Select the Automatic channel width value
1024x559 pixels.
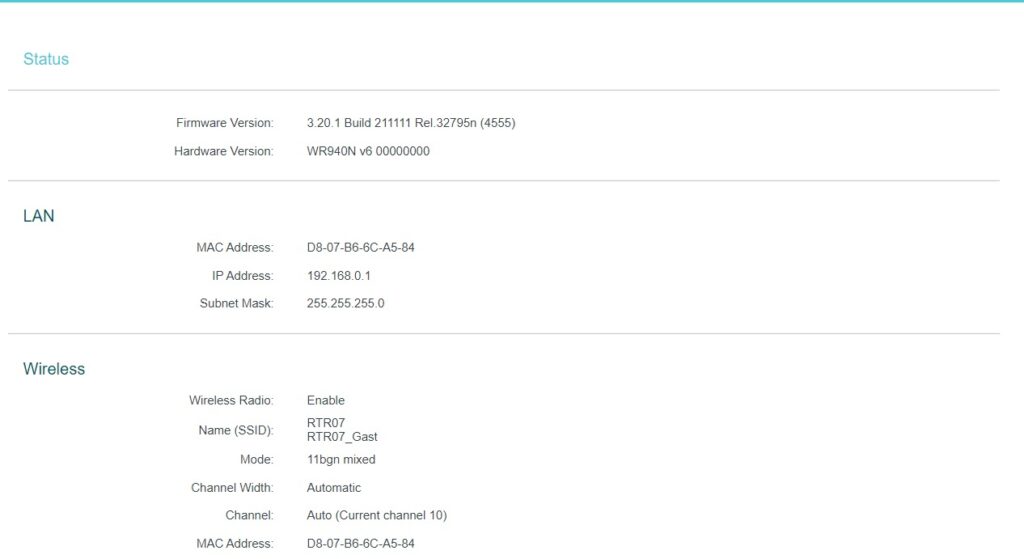click(334, 488)
